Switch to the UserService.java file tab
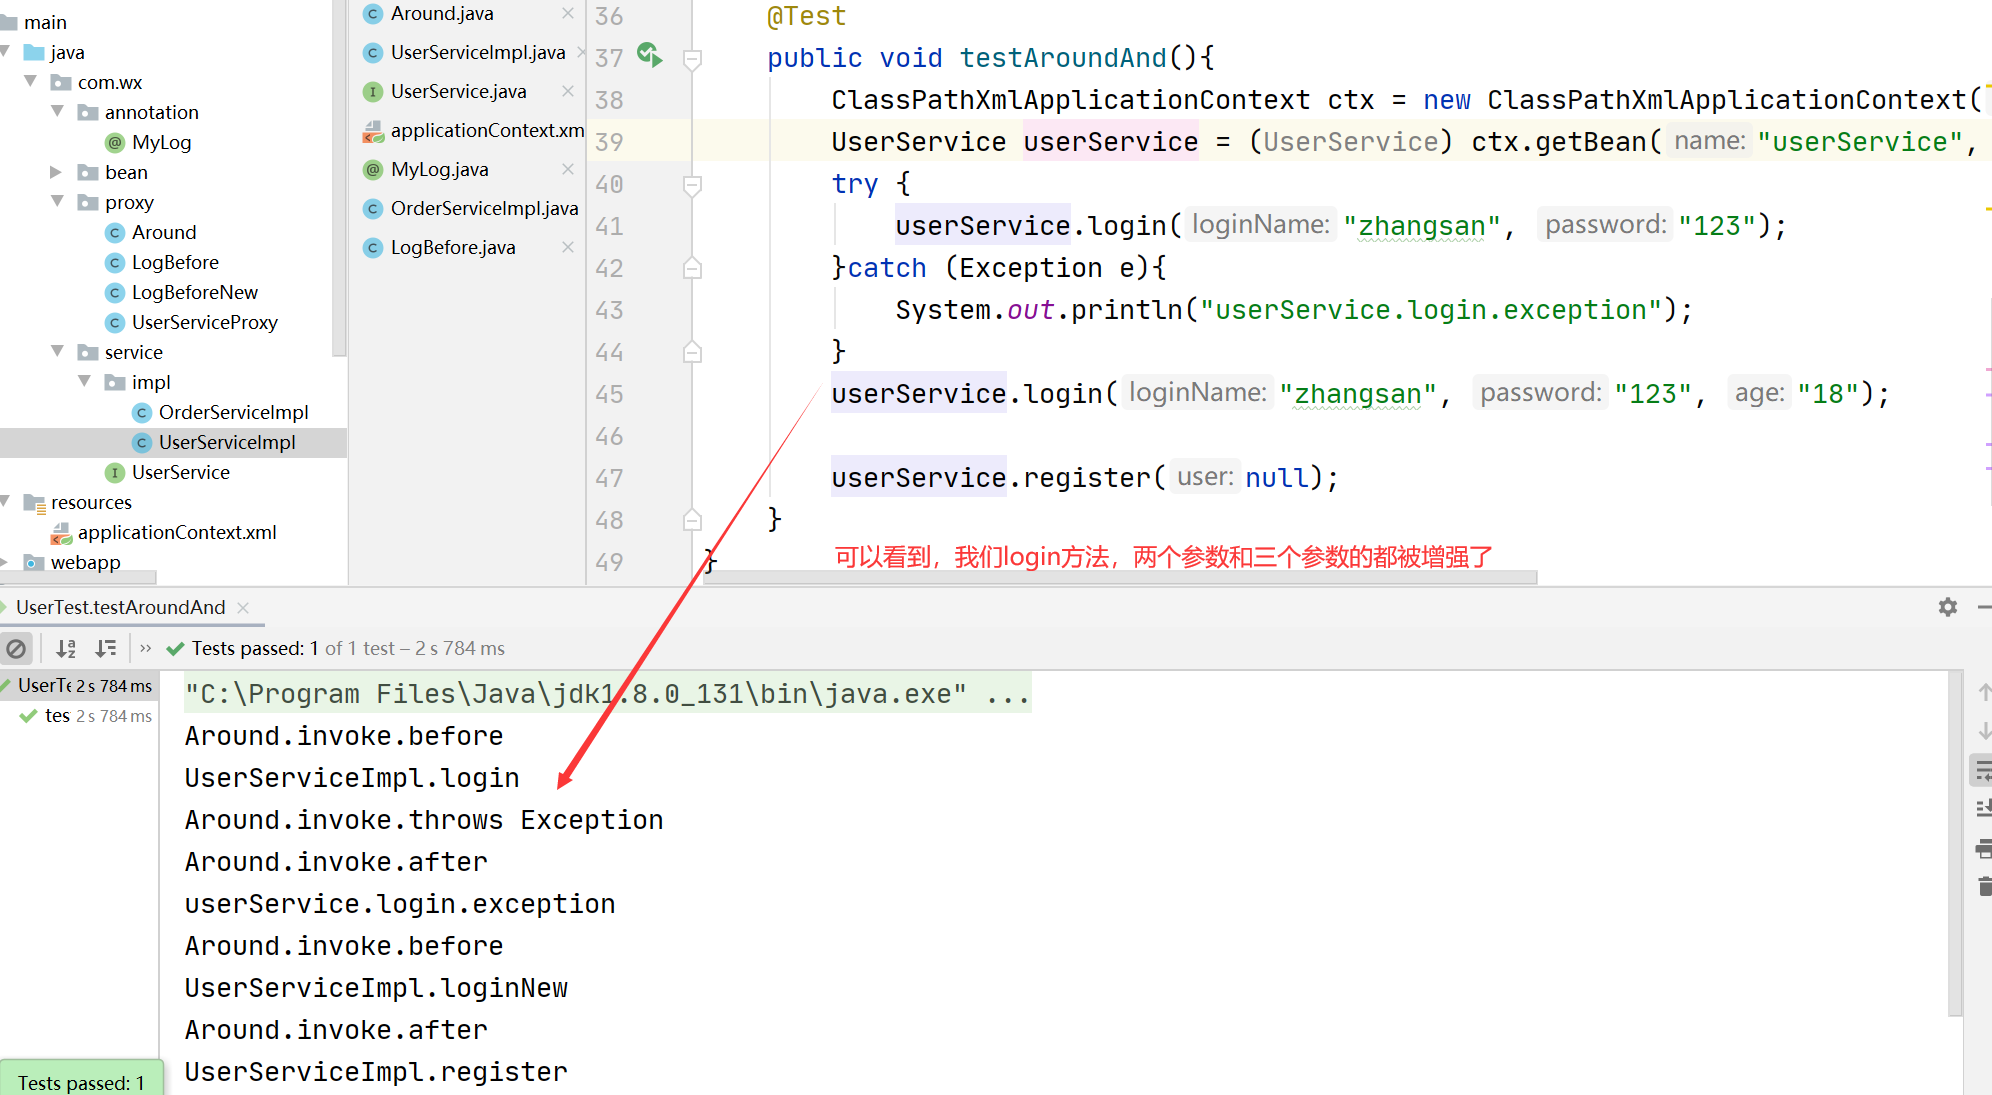Image resolution: width=1992 pixels, height=1095 pixels. [x=458, y=91]
